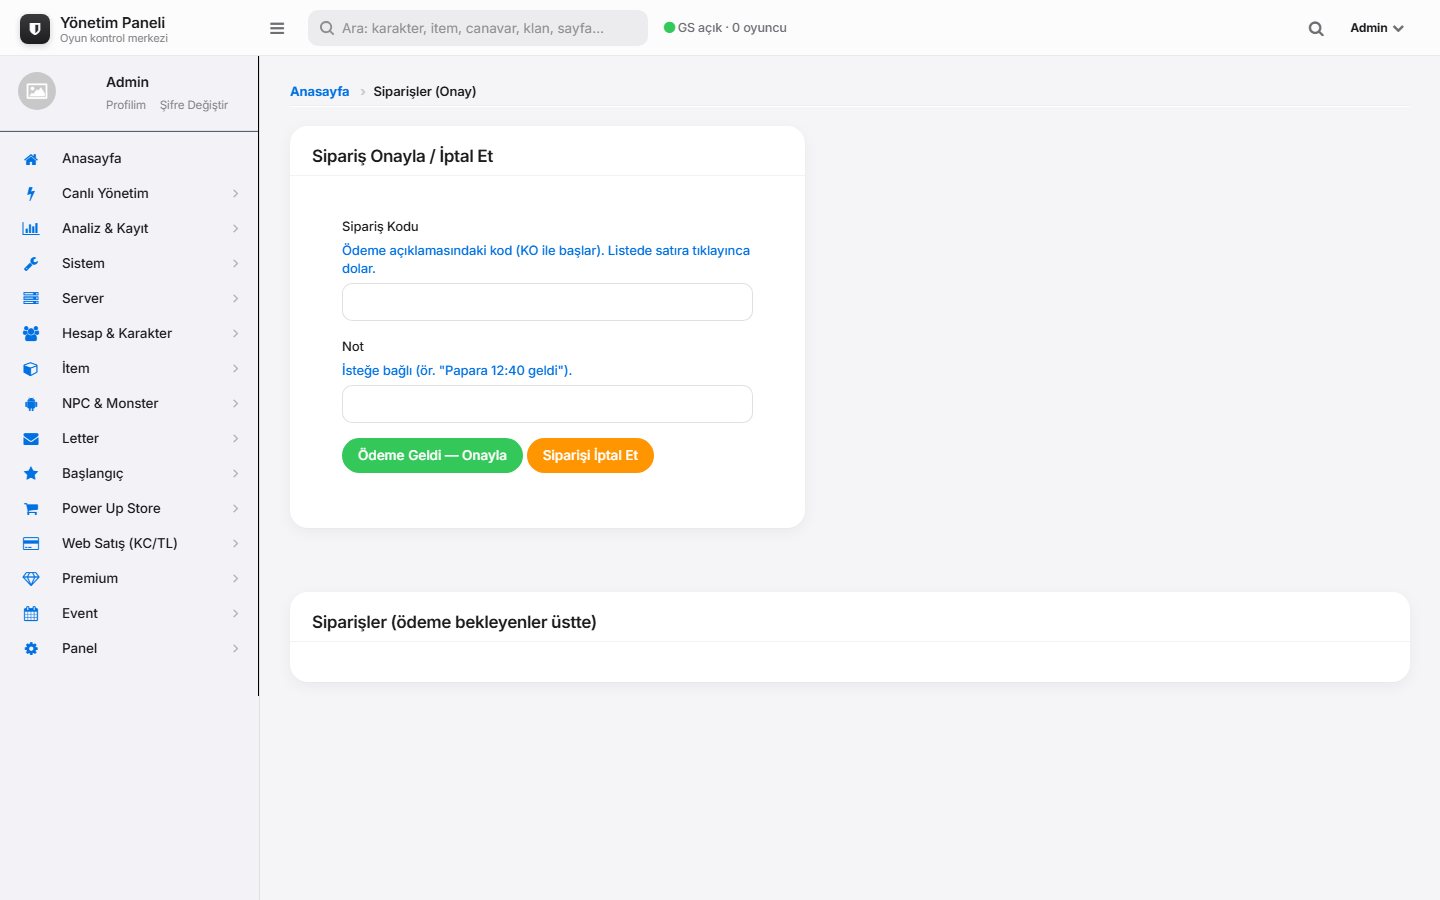Click the "GS açık · 0 oyuncu" status text

pyautogui.click(x=732, y=28)
